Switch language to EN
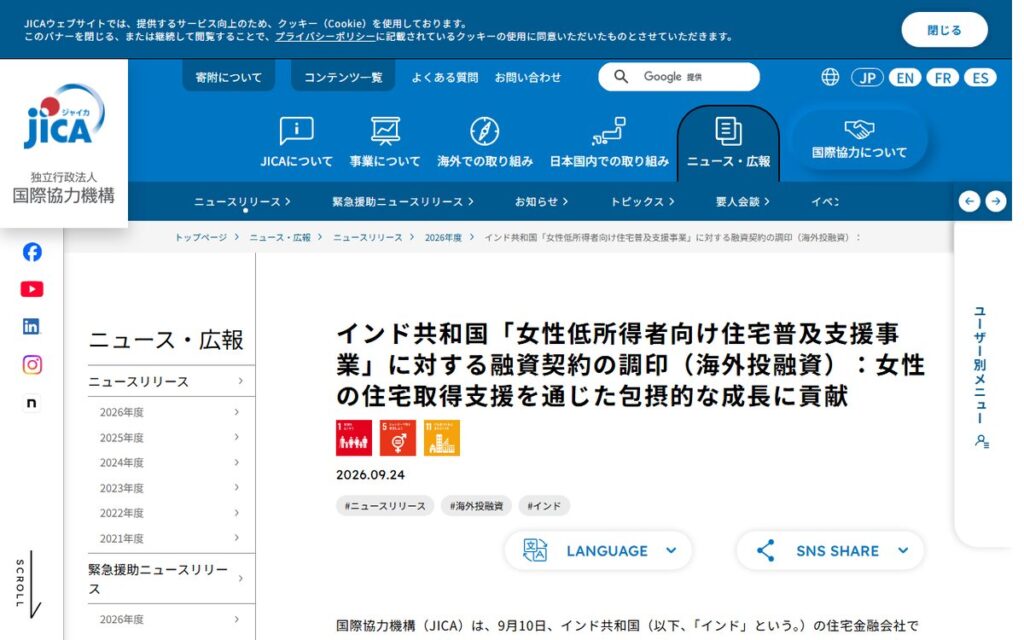This screenshot has height=640, width=1024. click(905, 78)
